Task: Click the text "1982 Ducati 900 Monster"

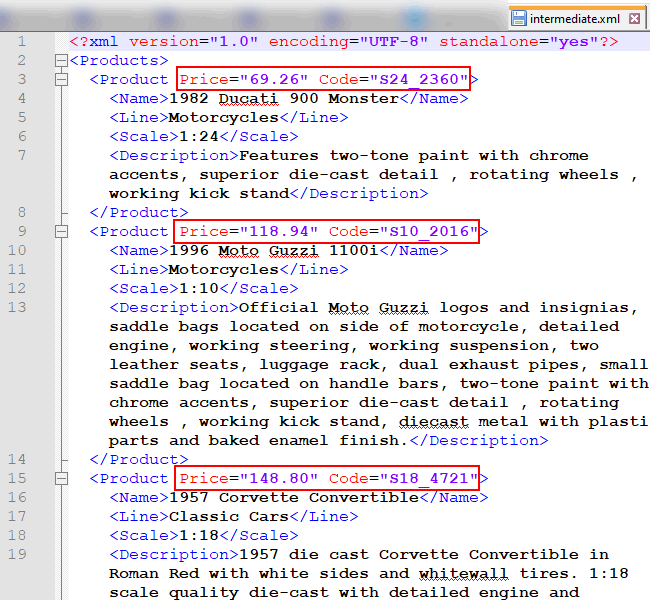Action: click(284, 99)
